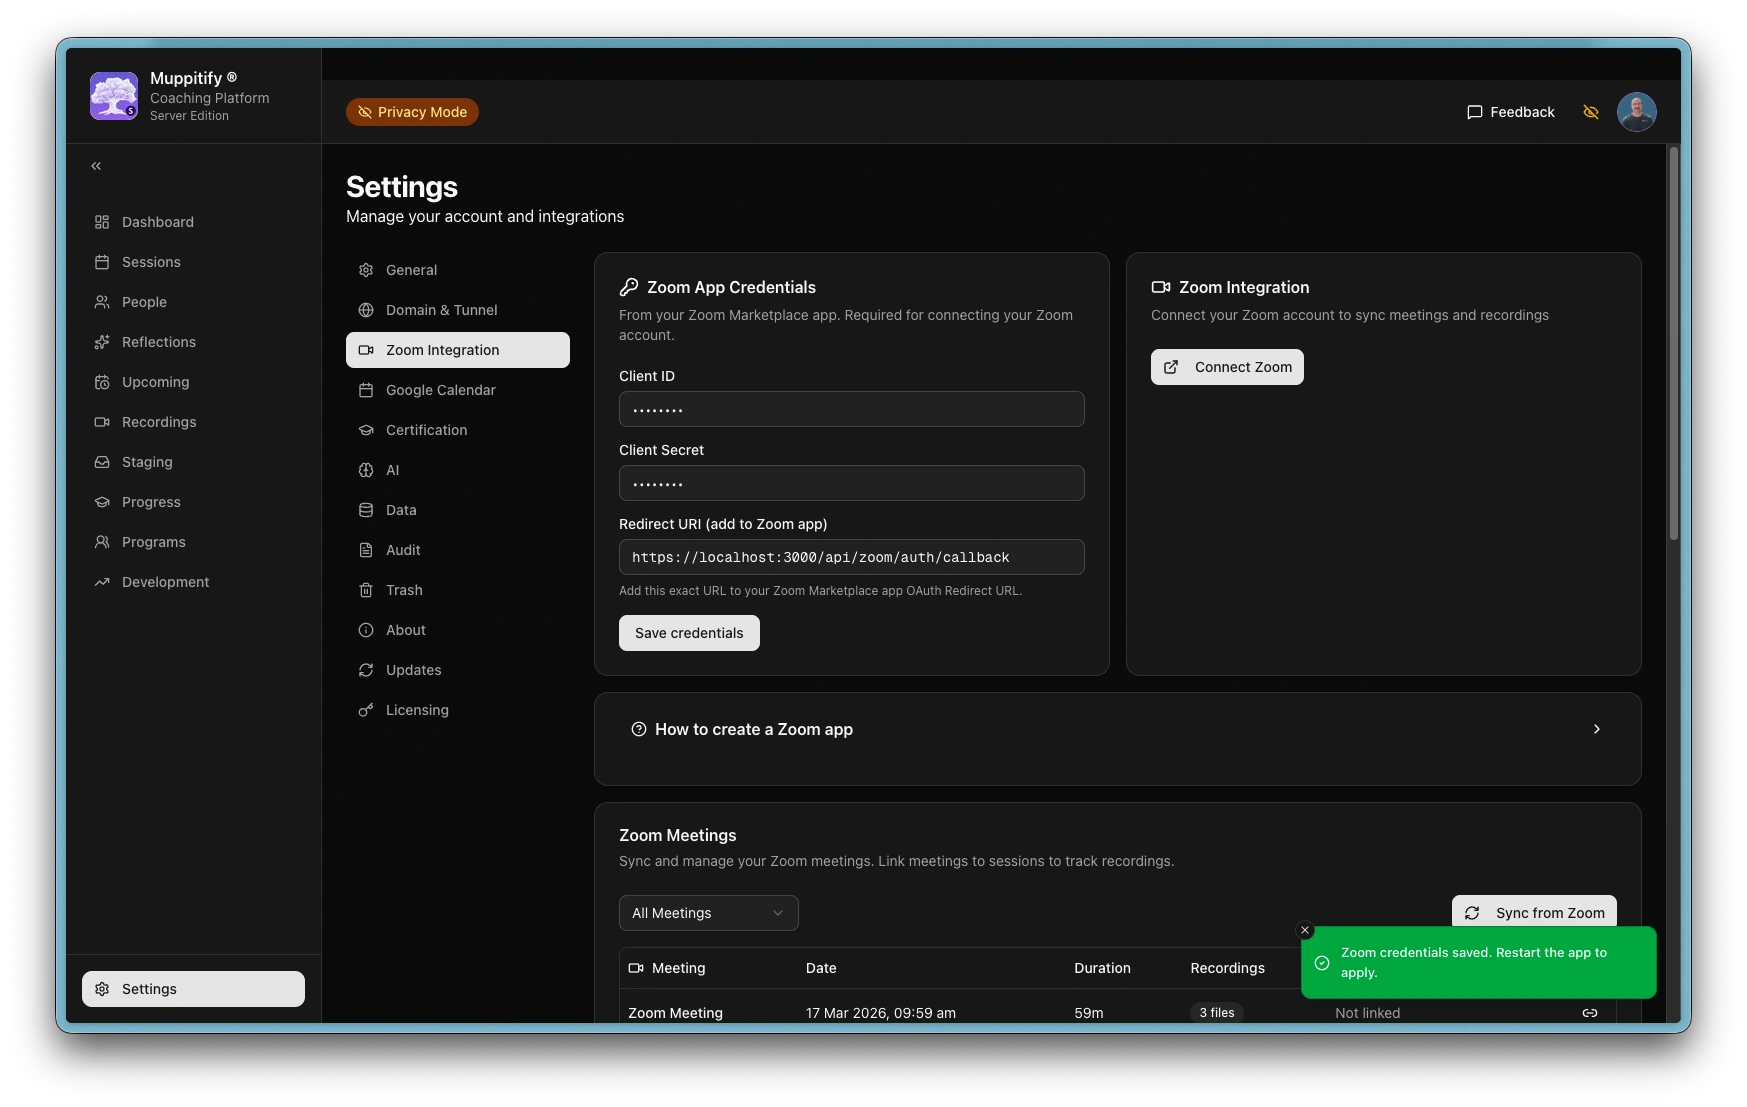Go to Recordings in the sidebar
This screenshot has width=1747, height=1107.
pos(158,422)
